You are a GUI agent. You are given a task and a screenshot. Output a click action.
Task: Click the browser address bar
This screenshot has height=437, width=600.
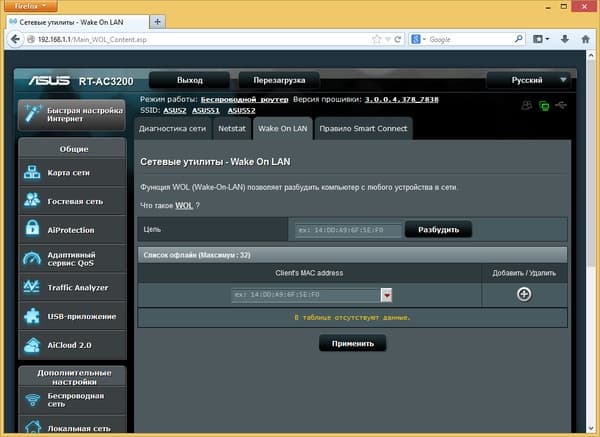(199, 39)
